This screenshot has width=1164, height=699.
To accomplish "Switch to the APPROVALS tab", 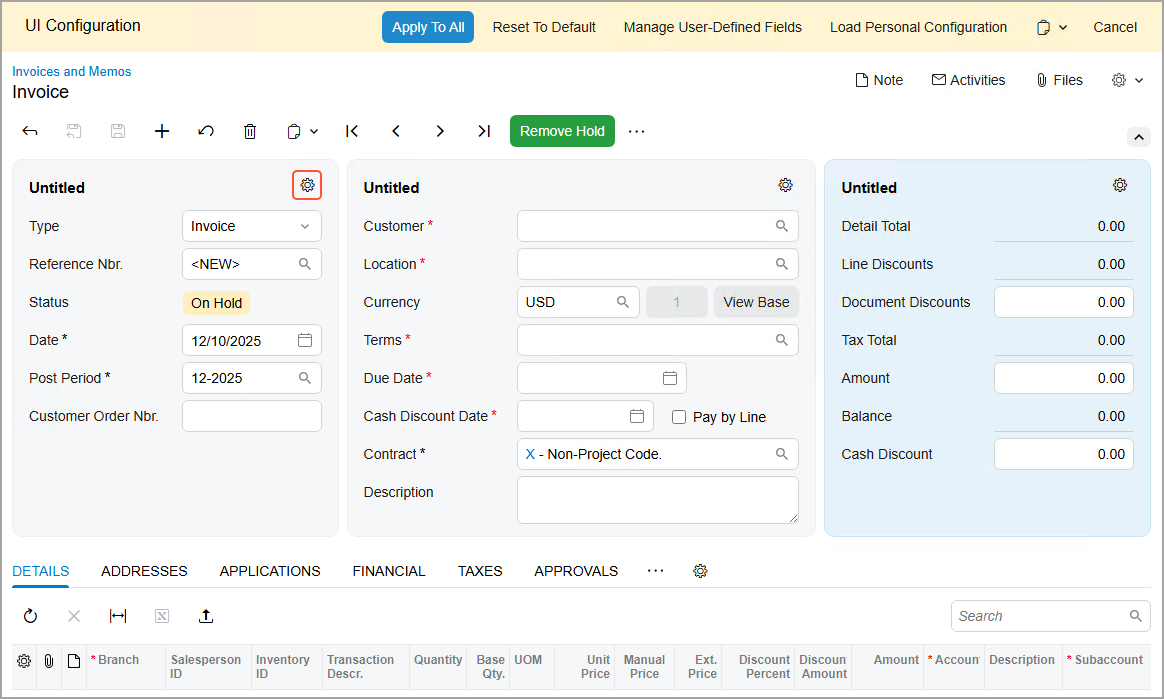I will [576, 571].
